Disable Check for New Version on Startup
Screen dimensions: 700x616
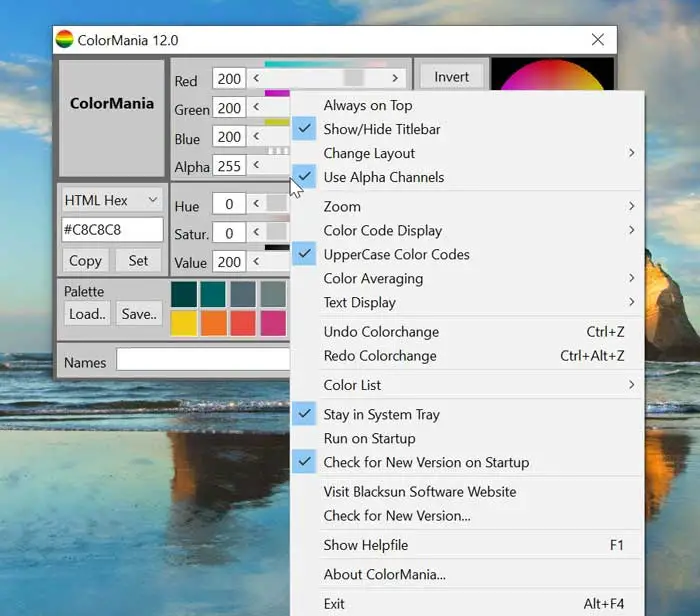[x=467, y=462]
